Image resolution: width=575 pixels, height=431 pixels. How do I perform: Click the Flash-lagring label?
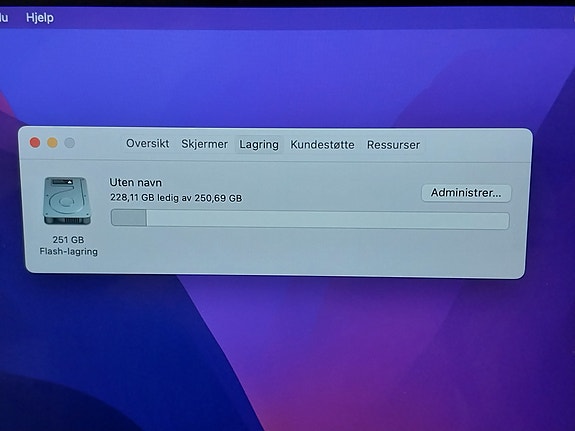(x=69, y=252)
